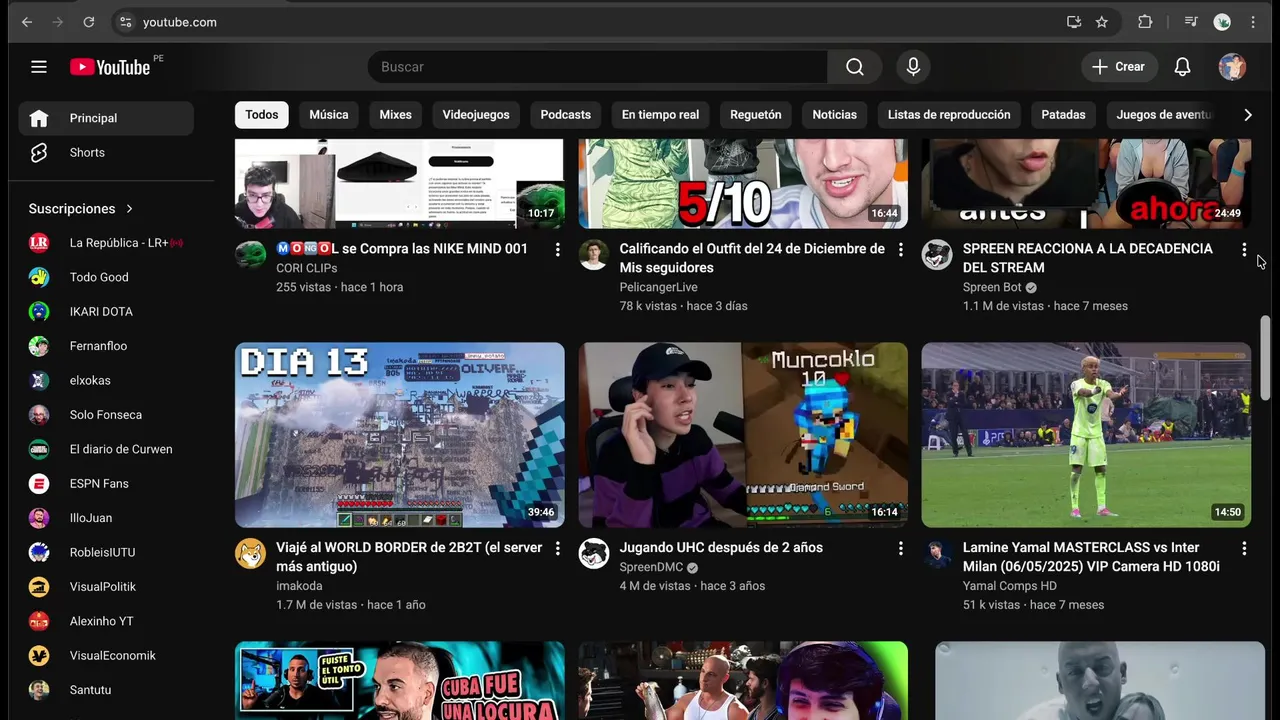Viewport: 1280px width, 720px height.
Task: Open the Santutu subscription
Action: 106,690
